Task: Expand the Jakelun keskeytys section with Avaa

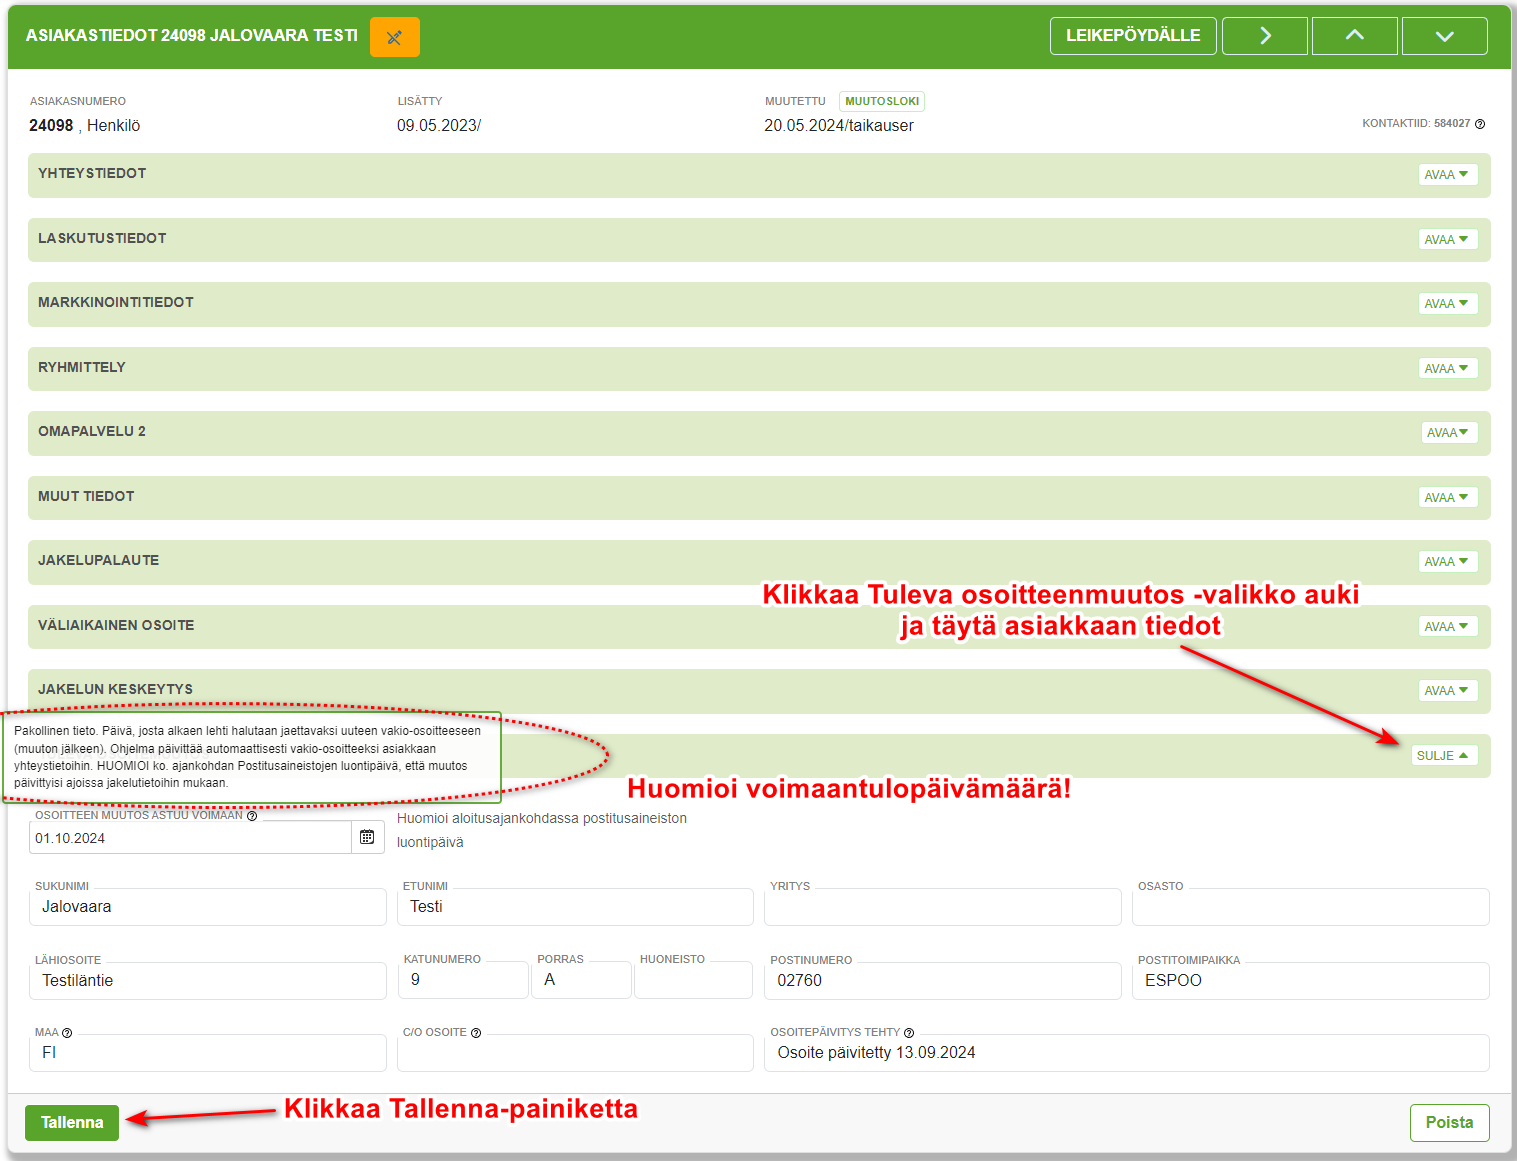Action: click(x=1447, y=691)
